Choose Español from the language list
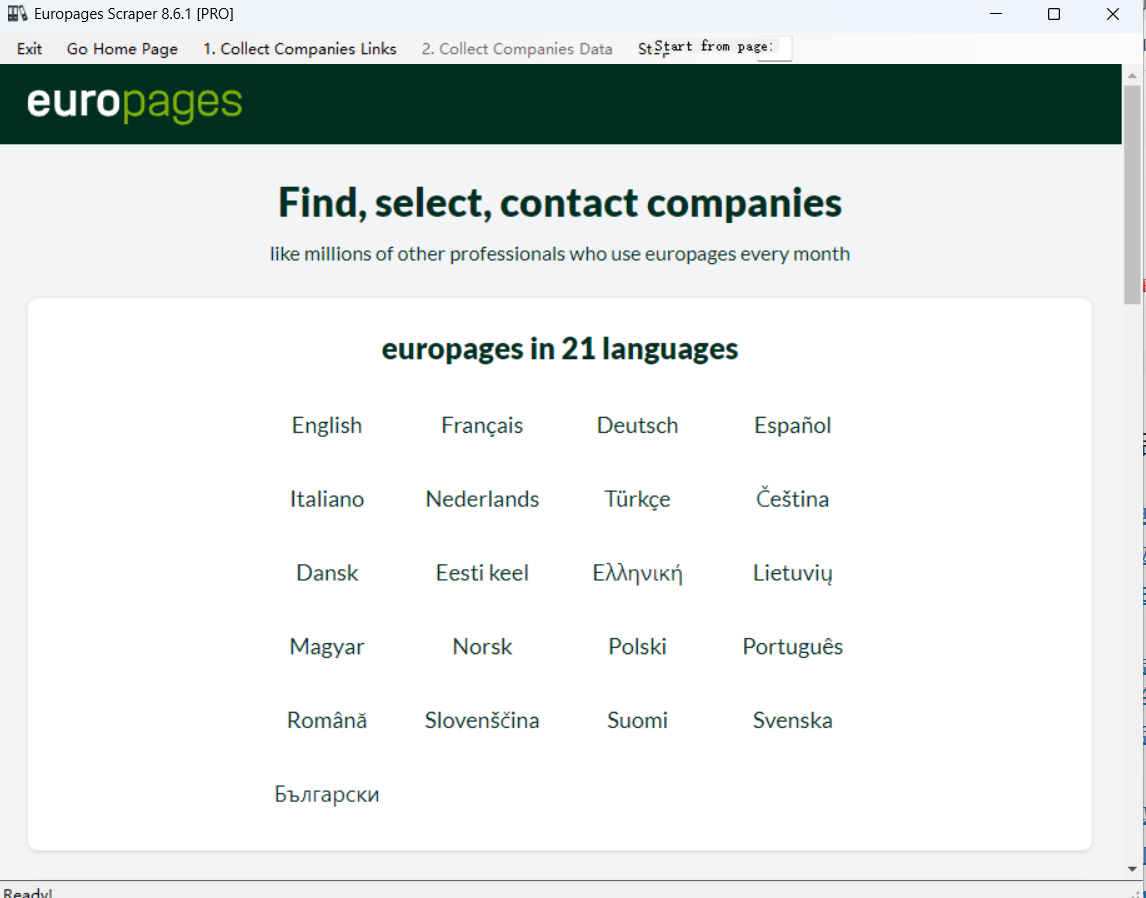 (792, 425)
